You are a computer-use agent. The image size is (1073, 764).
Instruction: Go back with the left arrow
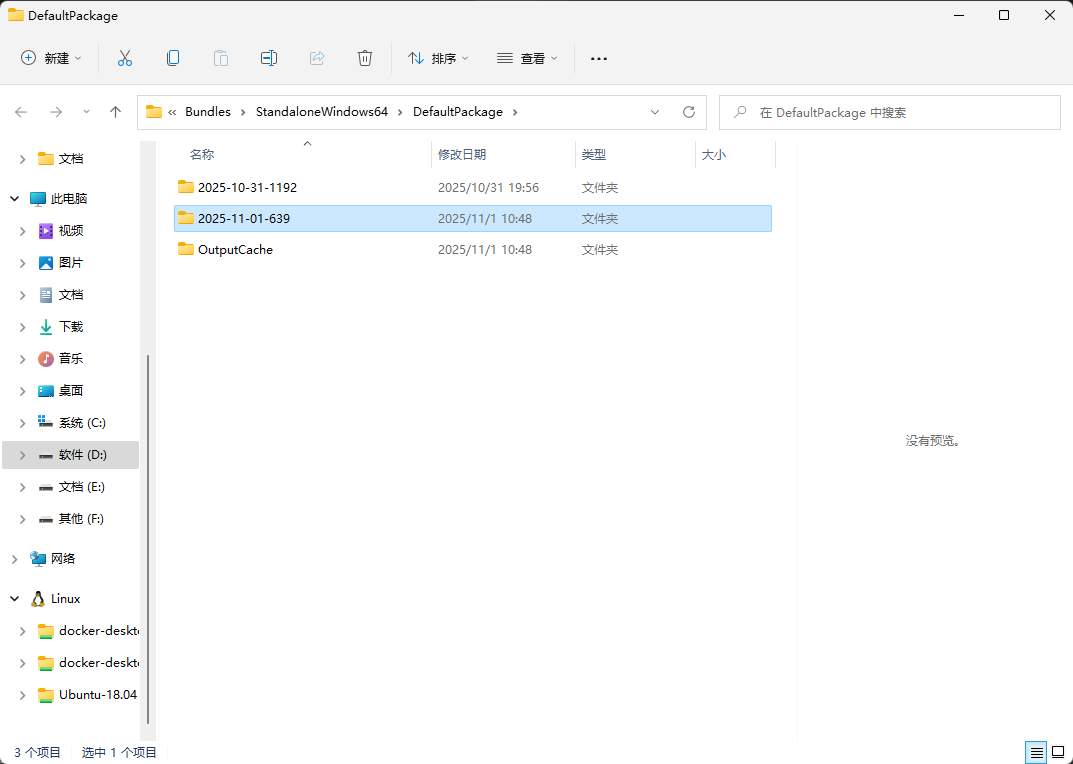[21, 112]
